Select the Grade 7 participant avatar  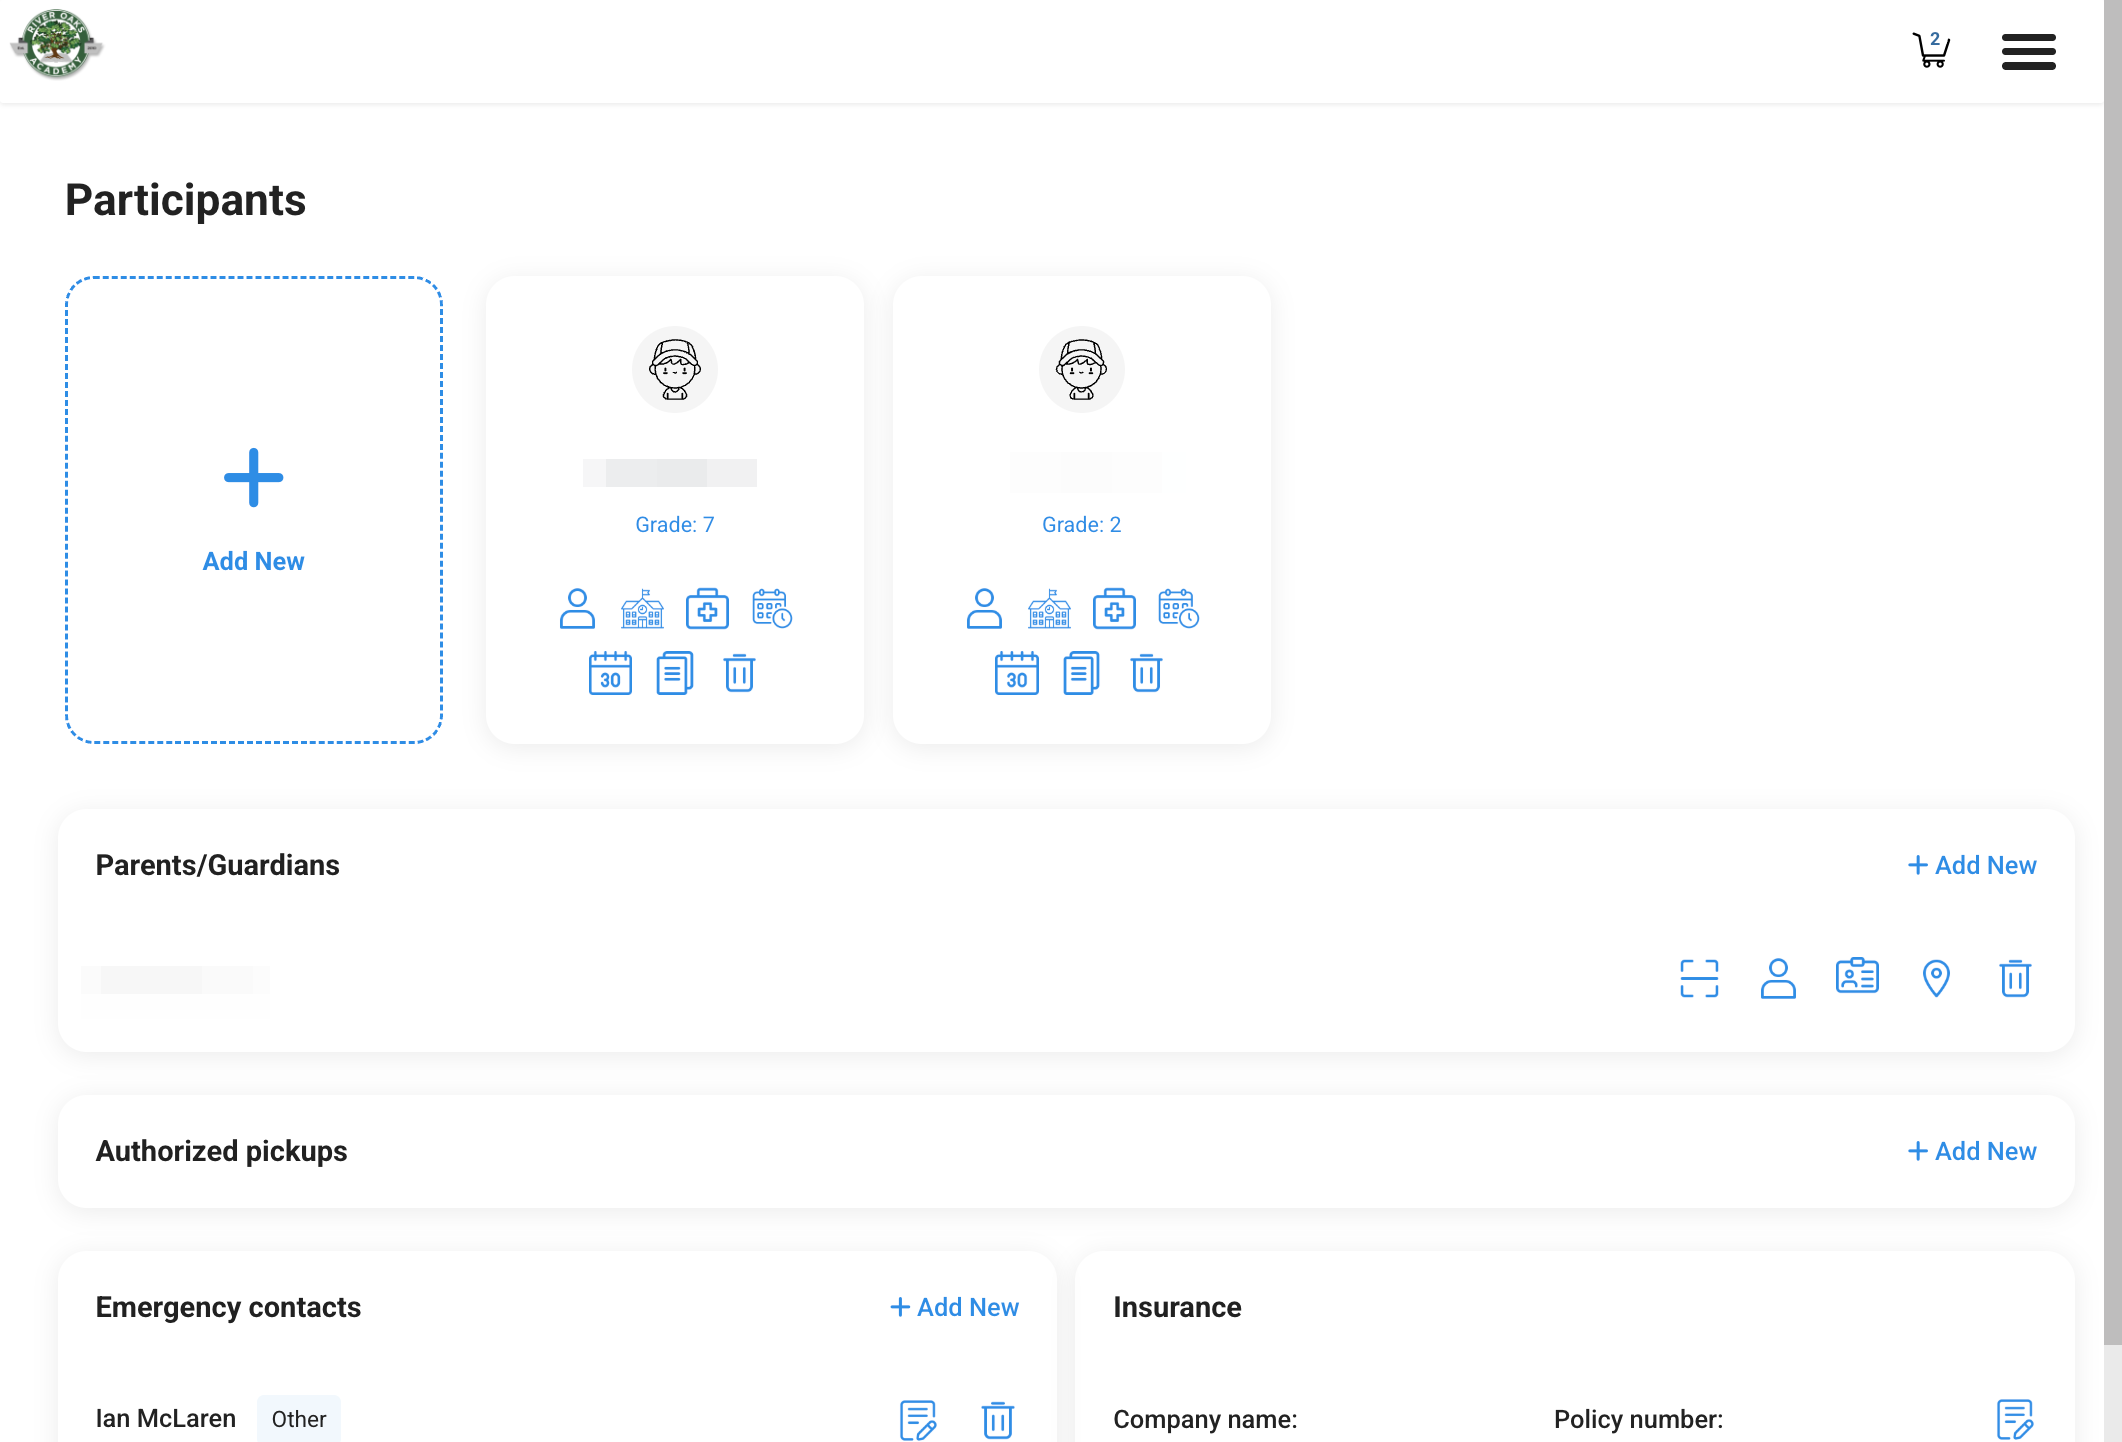pyautogui.click(x=675, y=369)
